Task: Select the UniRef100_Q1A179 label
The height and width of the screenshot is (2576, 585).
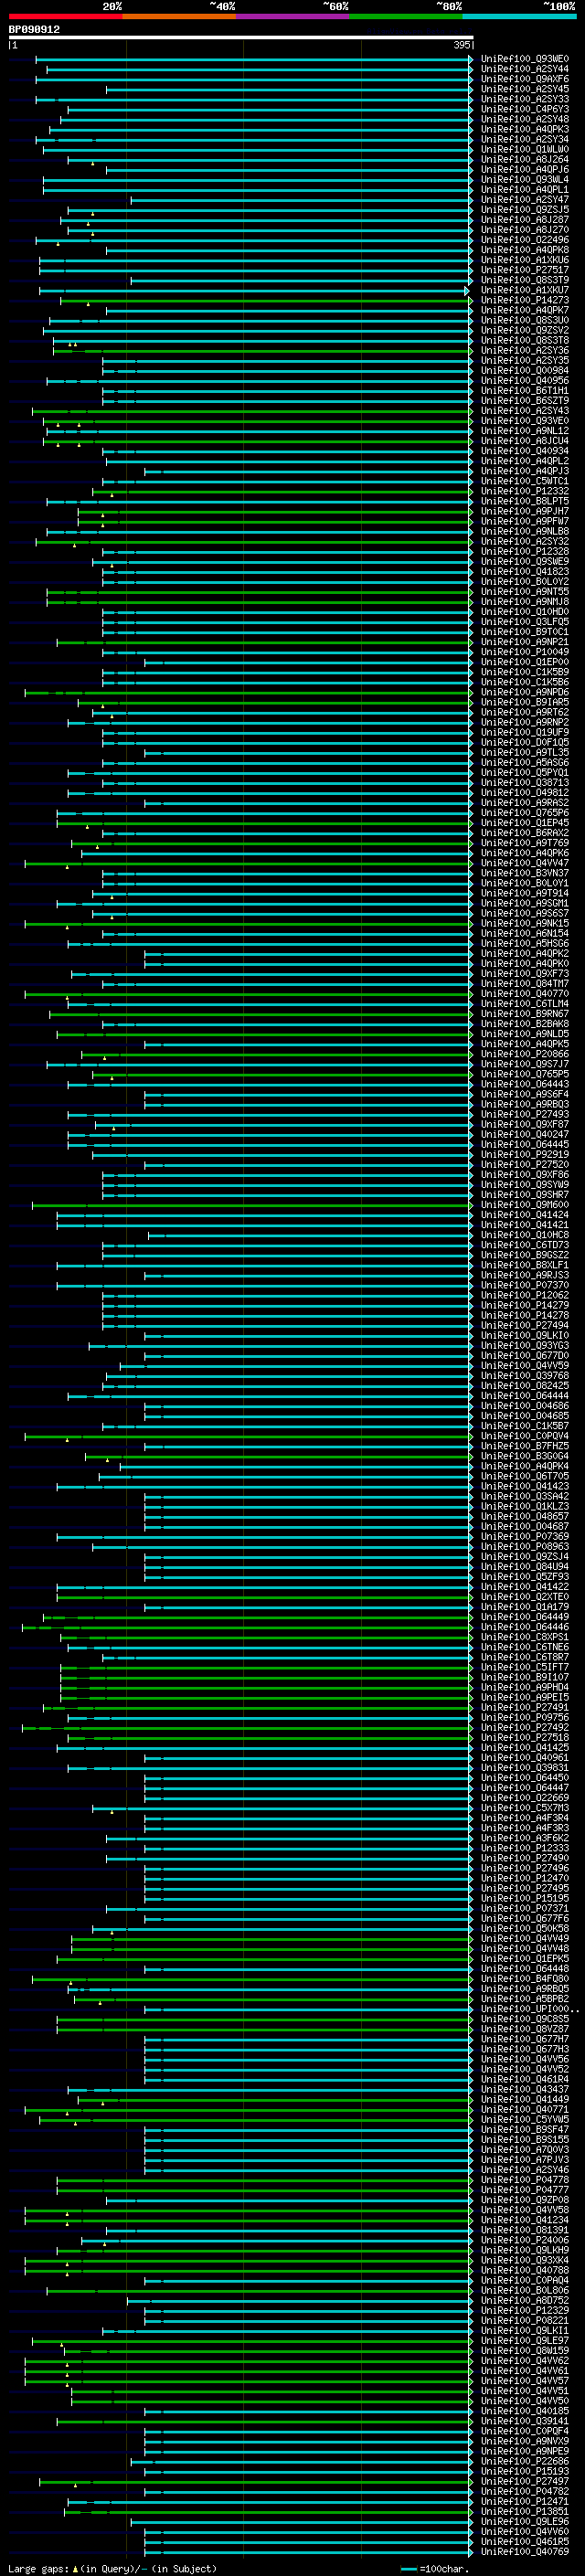Action: [x=524, y=1607]
